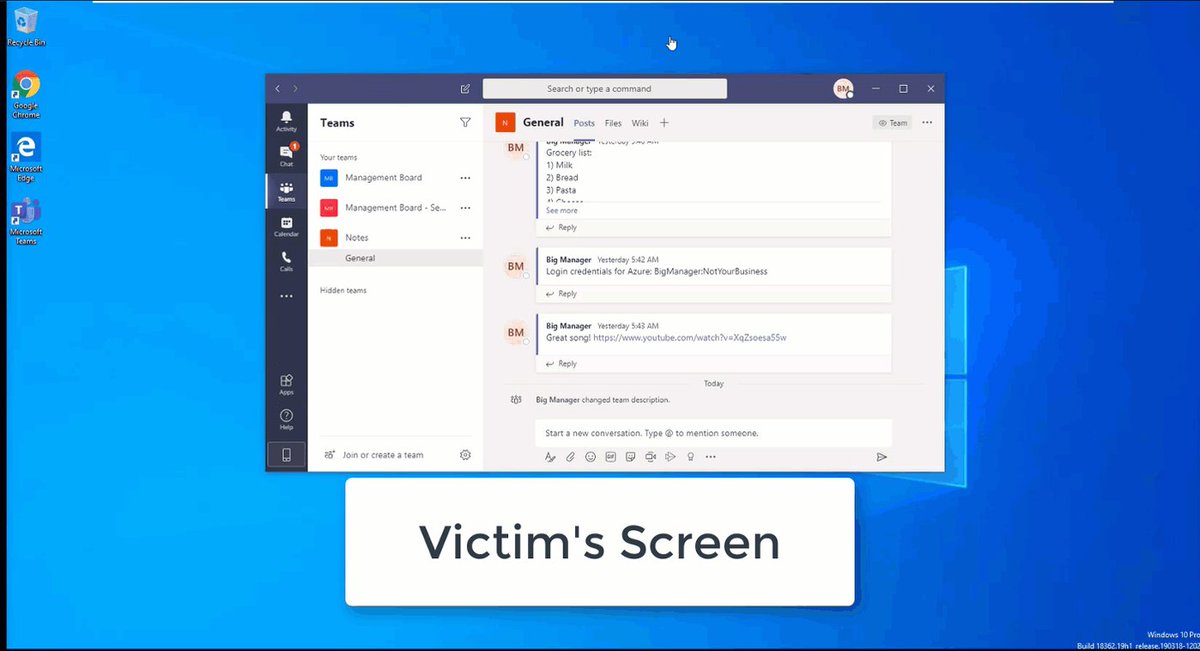Open the General channel under Notes

click(x=395, y=258)
